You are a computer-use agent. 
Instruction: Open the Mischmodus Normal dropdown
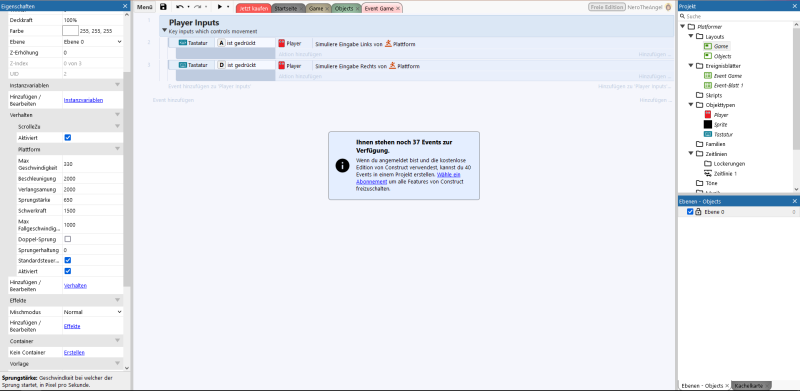click(x=92, y=312)
